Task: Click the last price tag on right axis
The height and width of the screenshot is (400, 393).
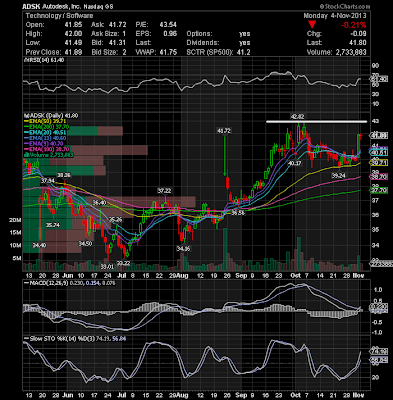Action: click(379, 135)
